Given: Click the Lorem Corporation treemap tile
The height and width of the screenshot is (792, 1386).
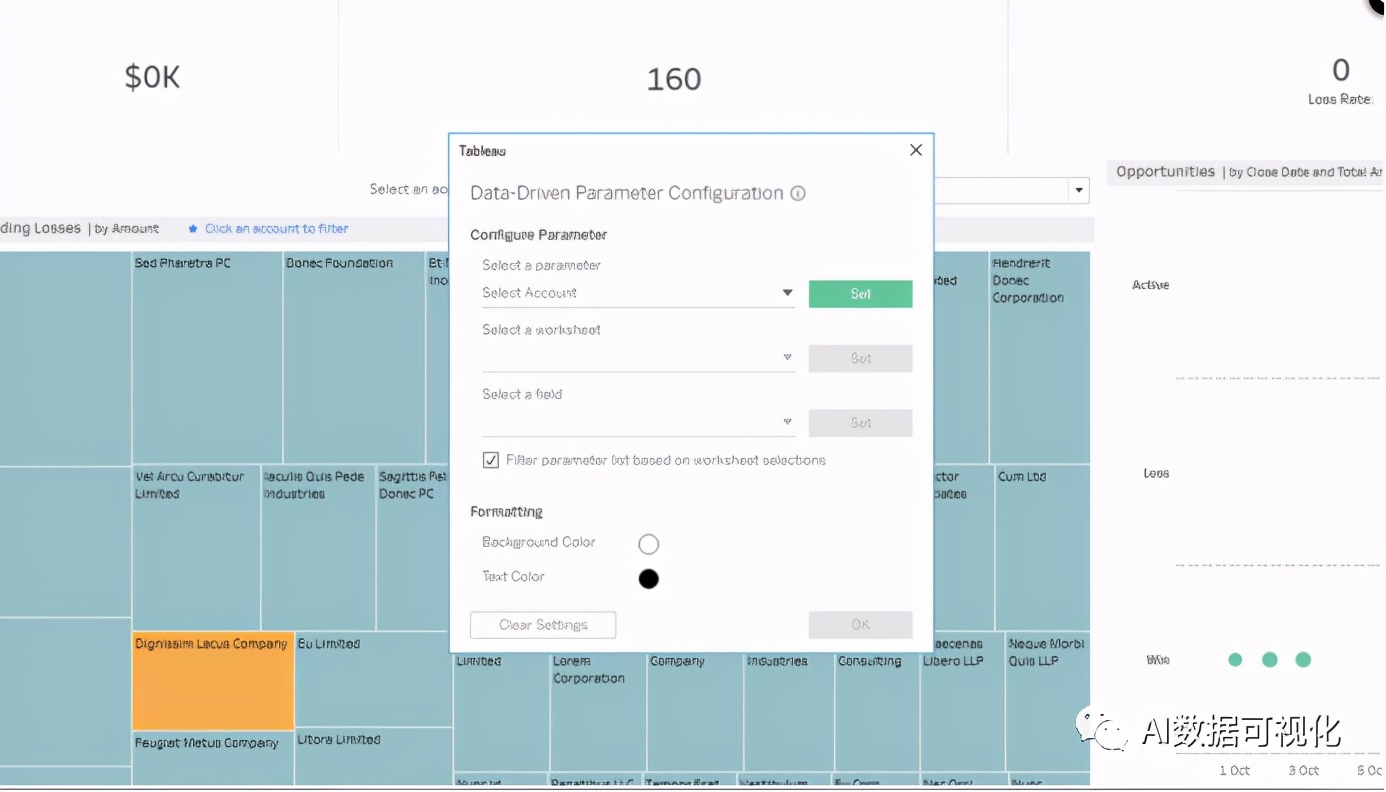Looking at the screenshot, I should 598,711.
